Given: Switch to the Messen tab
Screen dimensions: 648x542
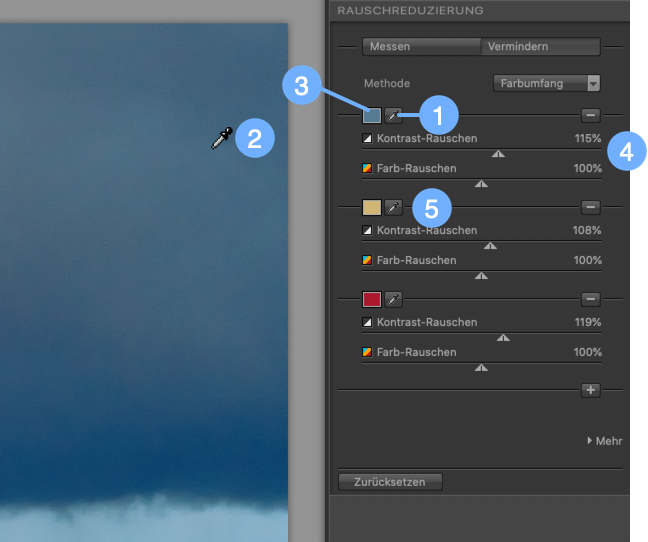Looking at the screenshot, I should click(x=422, y=46).
